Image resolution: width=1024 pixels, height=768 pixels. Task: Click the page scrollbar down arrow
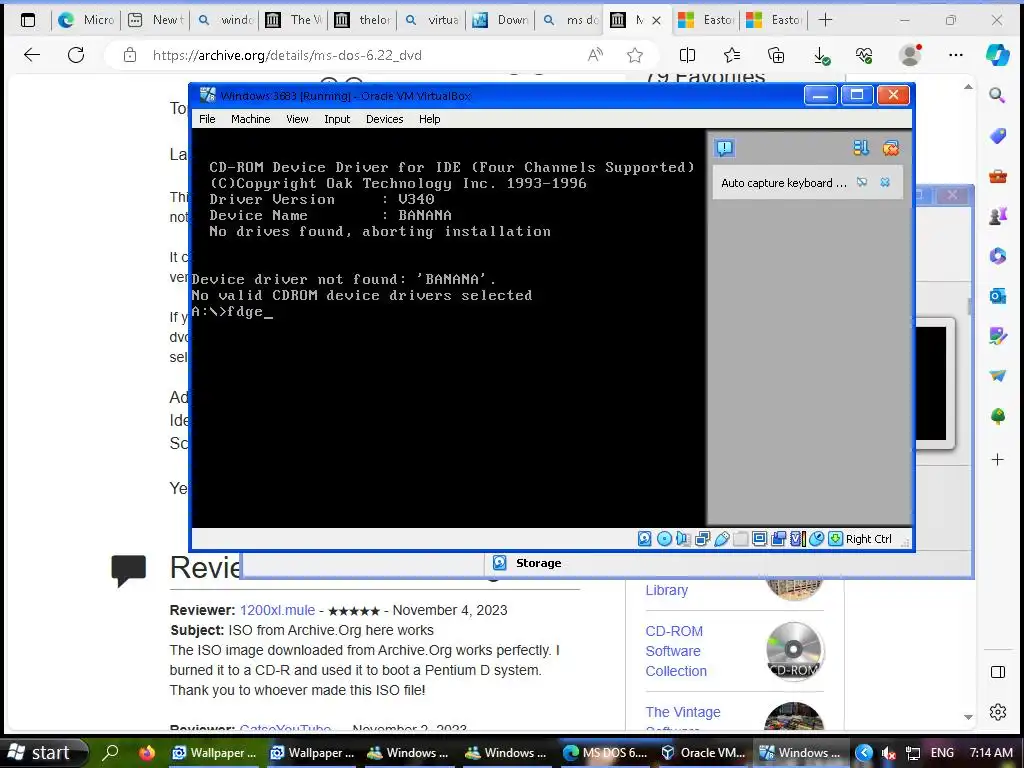[968, 717]
